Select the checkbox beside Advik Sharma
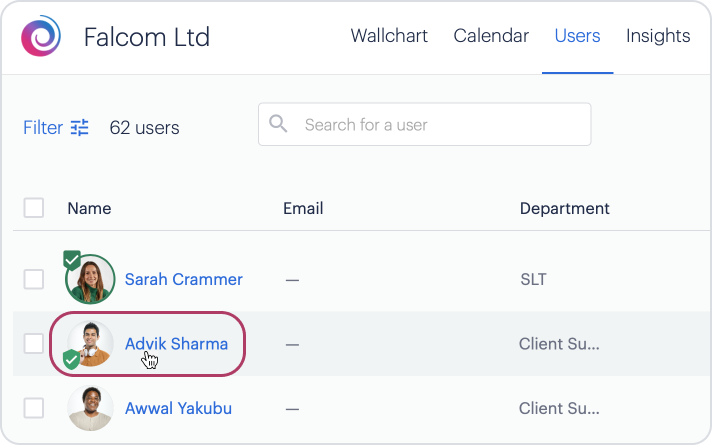This screenshot has height=445, width=712. [34, 344]
